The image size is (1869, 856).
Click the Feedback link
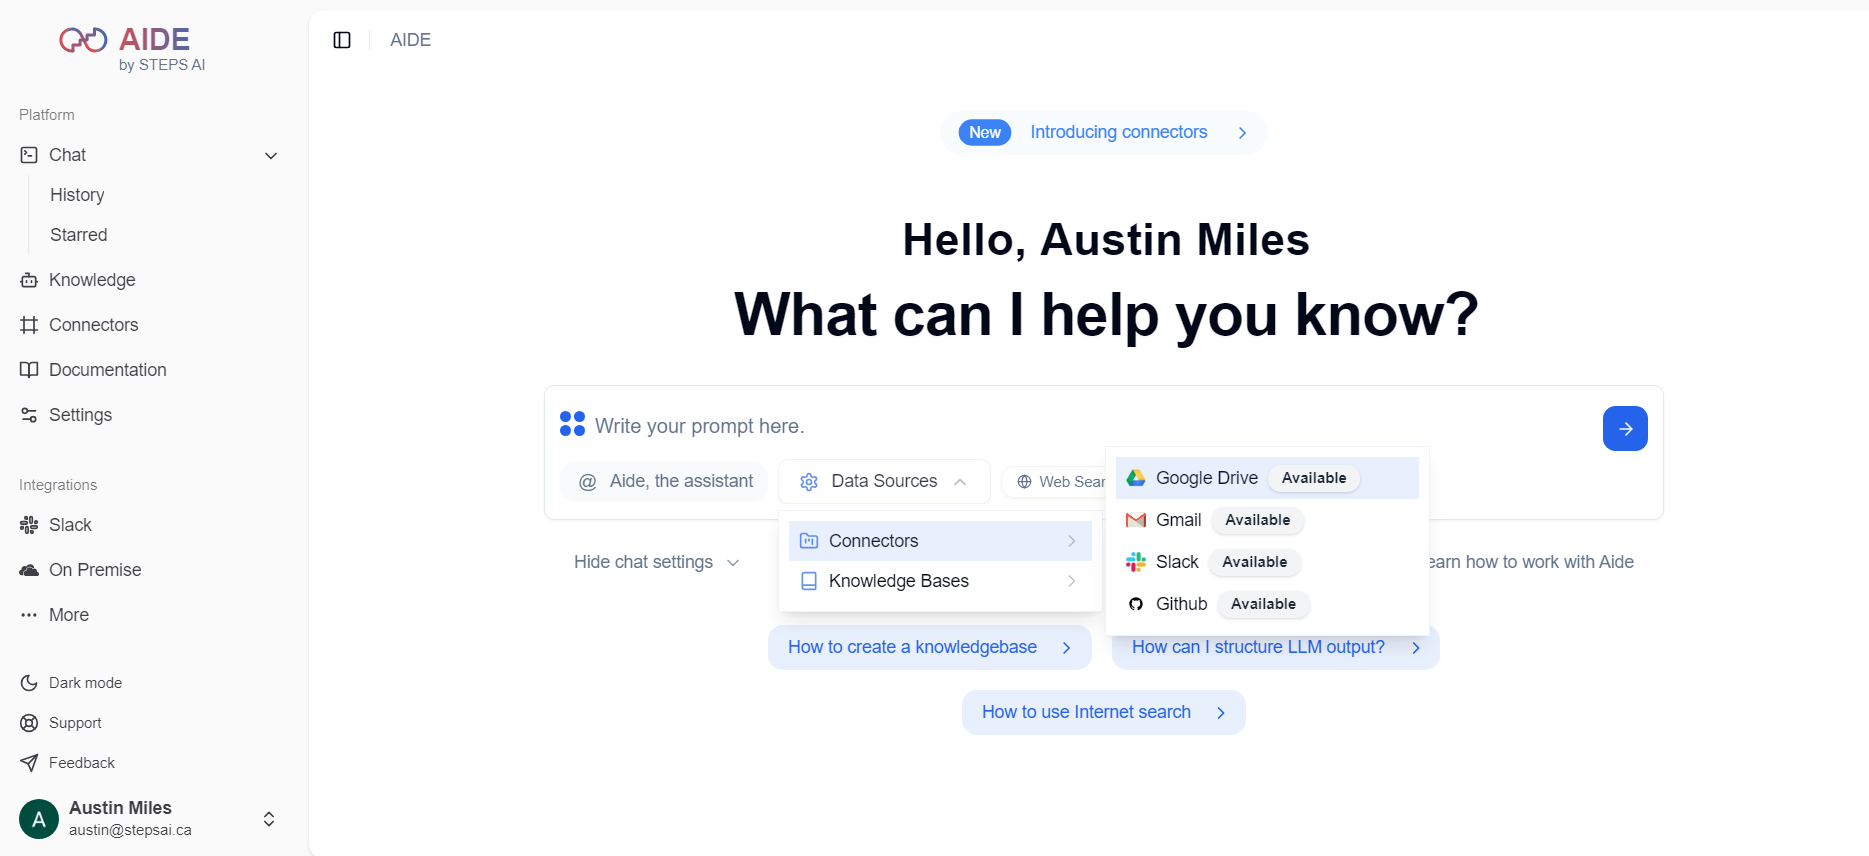click(82, 763)
